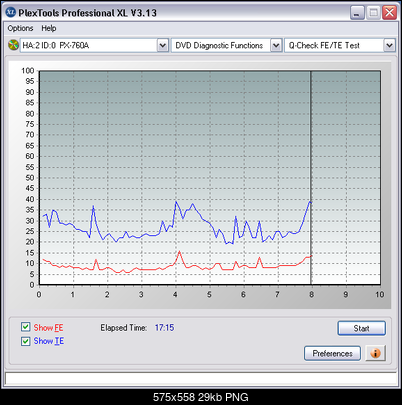The height and width of the screenshot is (405, 402).
Task: Open the DVD Diagnostic Functions combo box
Action: click(x=227, y=45)
